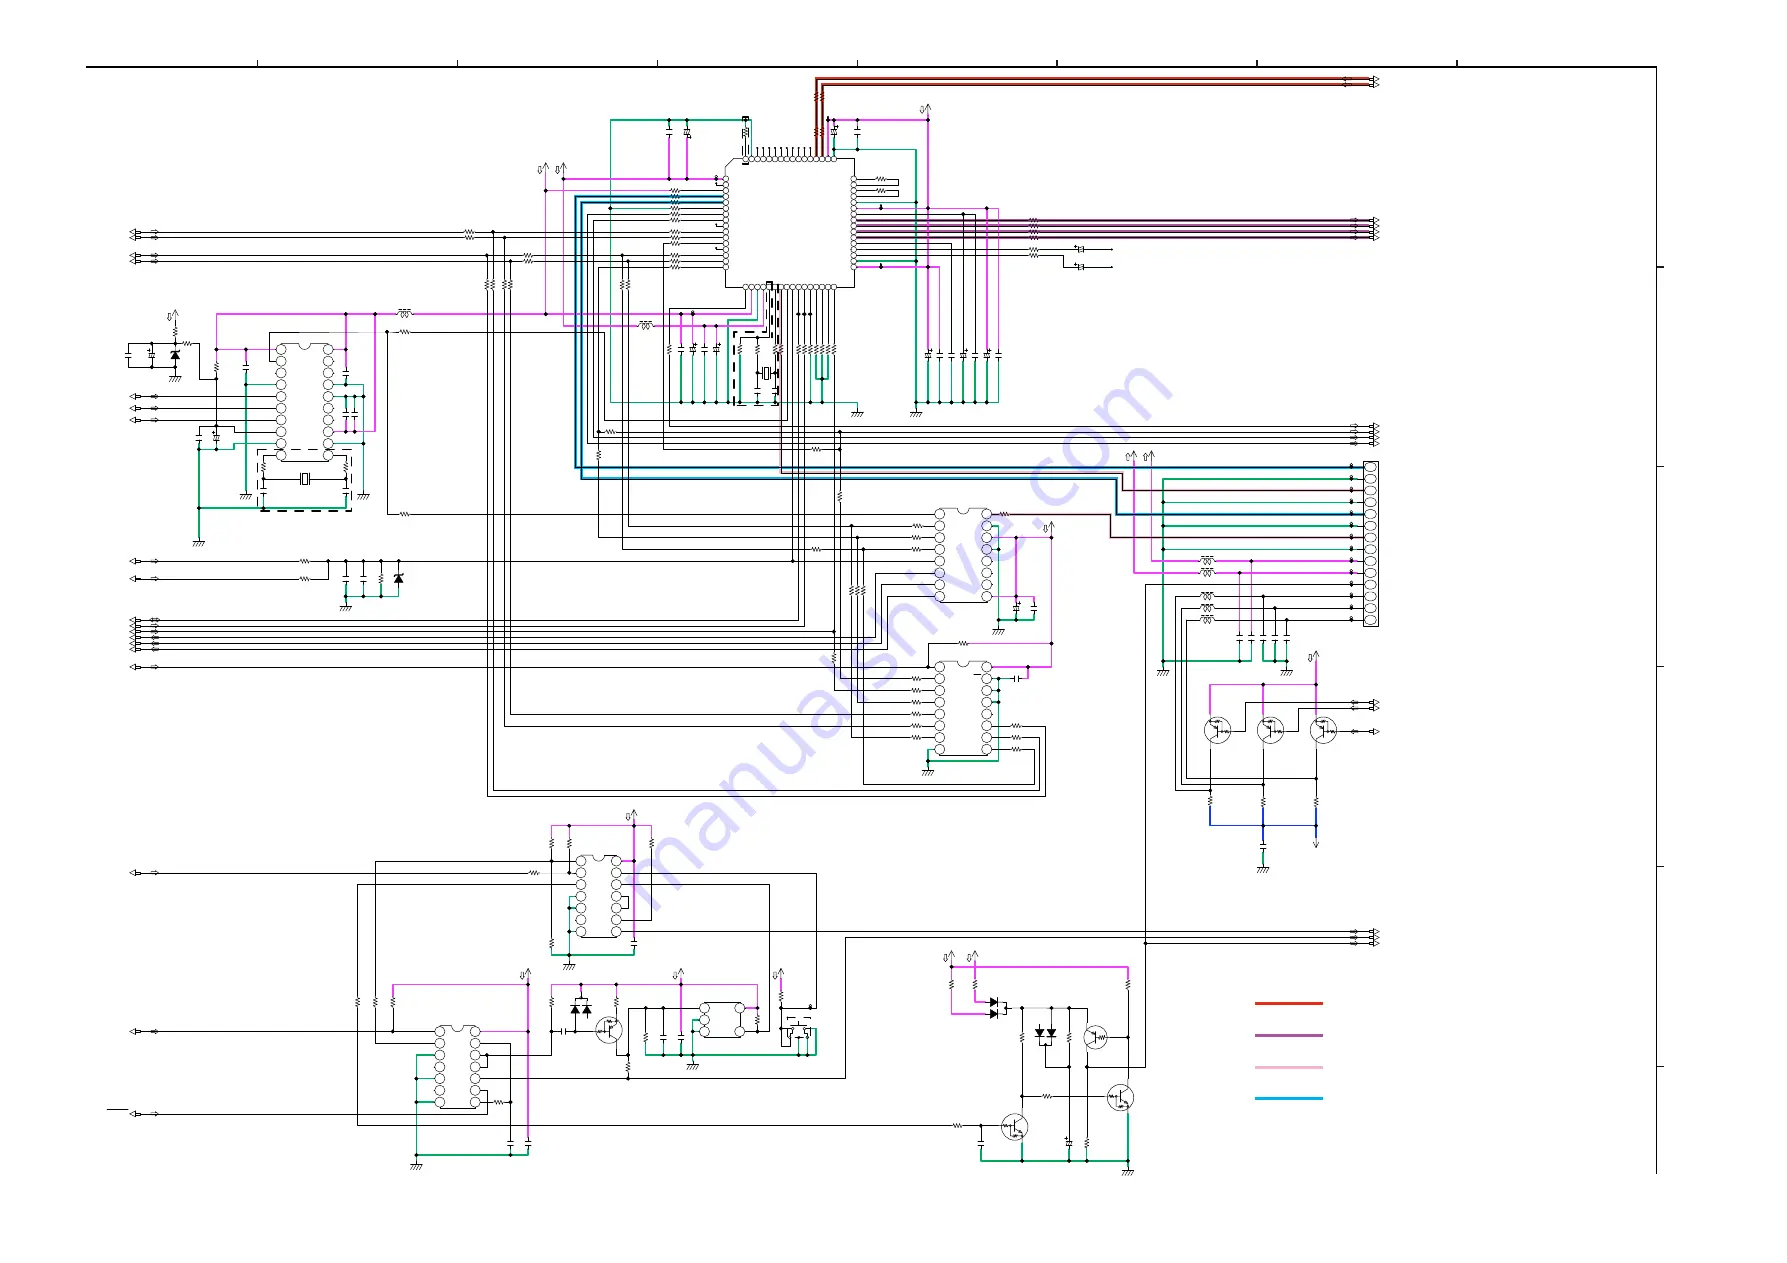Select the zener diode beside left capacitor pair
Viewport: 1787px width, 1263px height.
[175, 355]
